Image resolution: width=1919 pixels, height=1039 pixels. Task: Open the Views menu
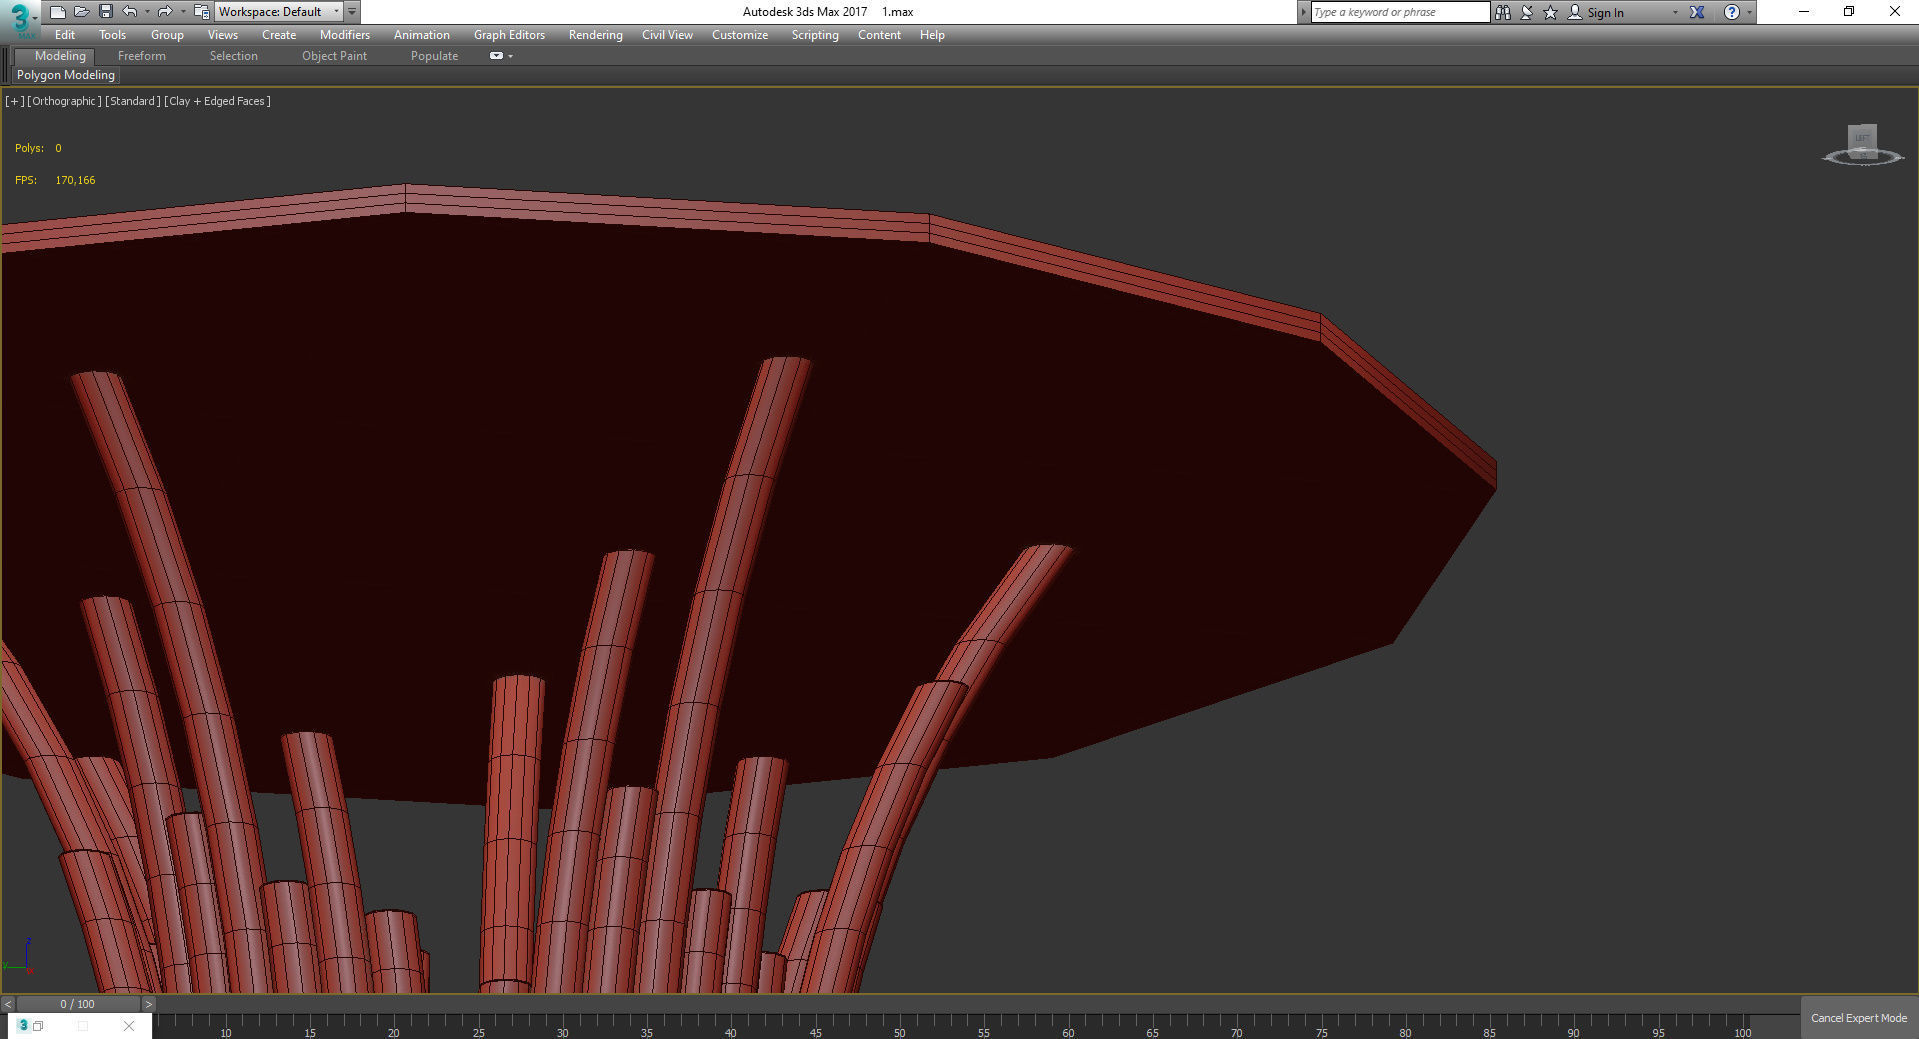coord(223,35)
